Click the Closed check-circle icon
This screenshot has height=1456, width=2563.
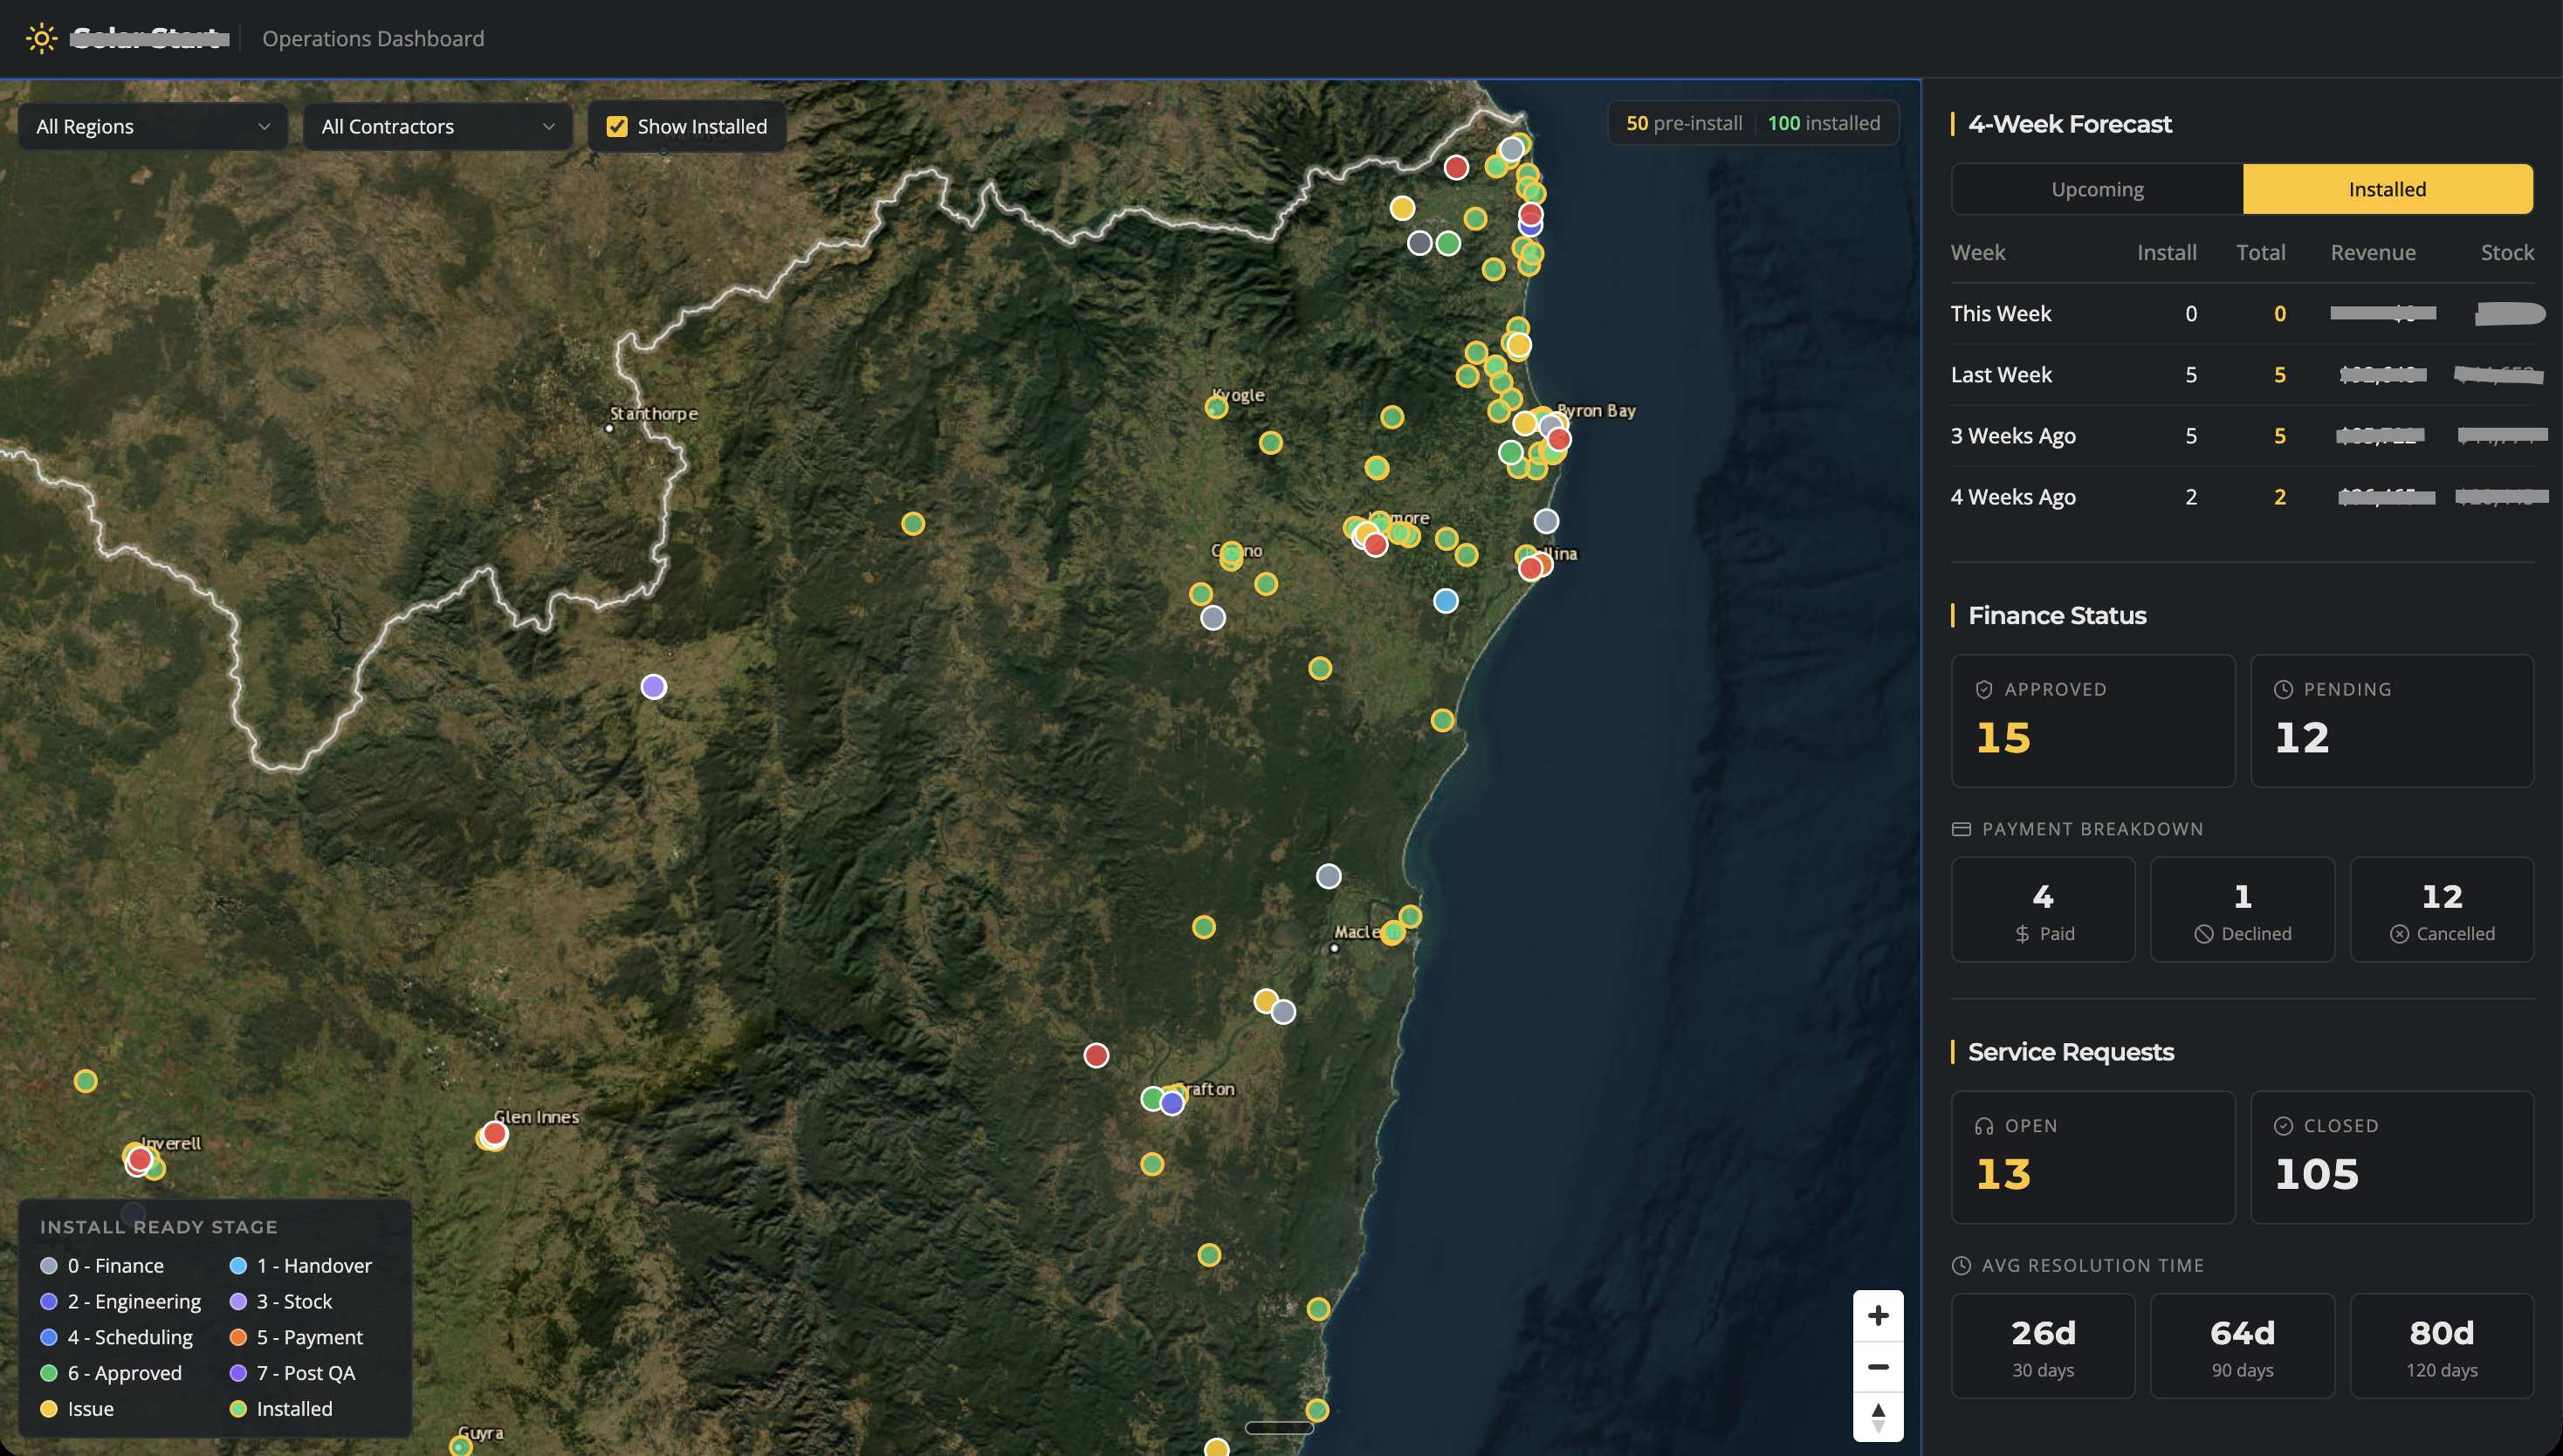pos(2283,1126)
